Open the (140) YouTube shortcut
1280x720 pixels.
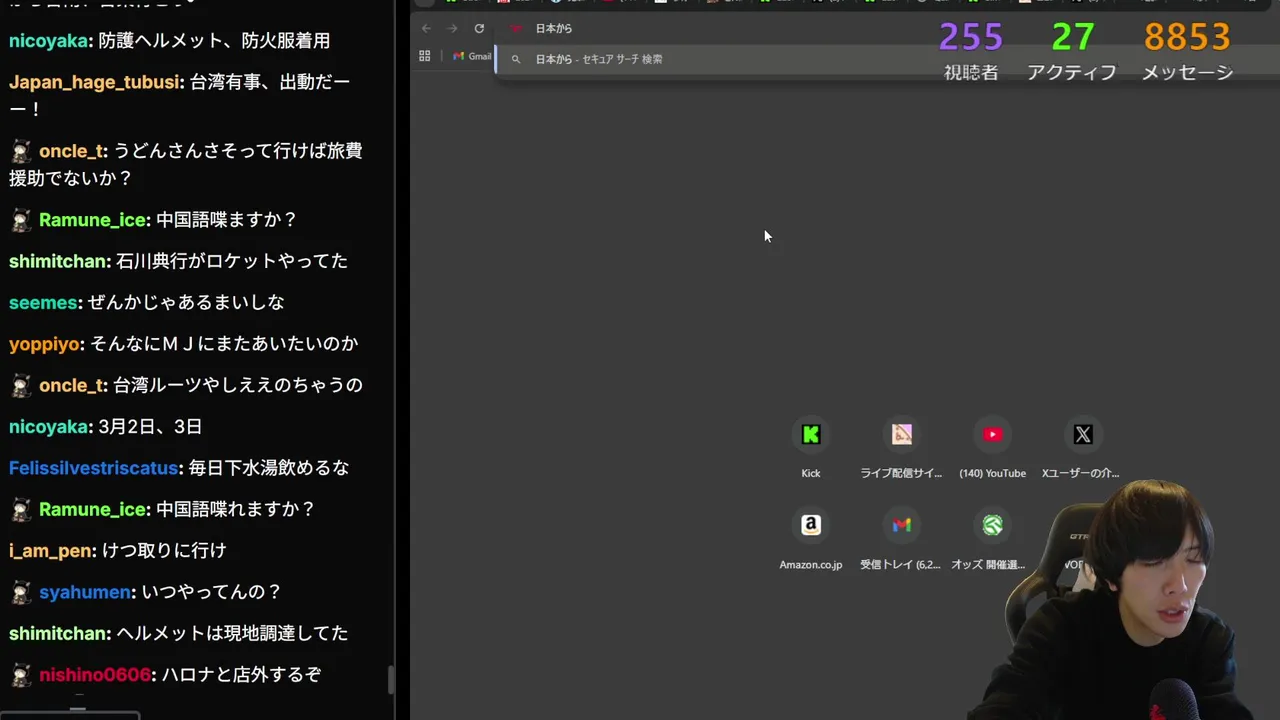(x=992, y=448)
